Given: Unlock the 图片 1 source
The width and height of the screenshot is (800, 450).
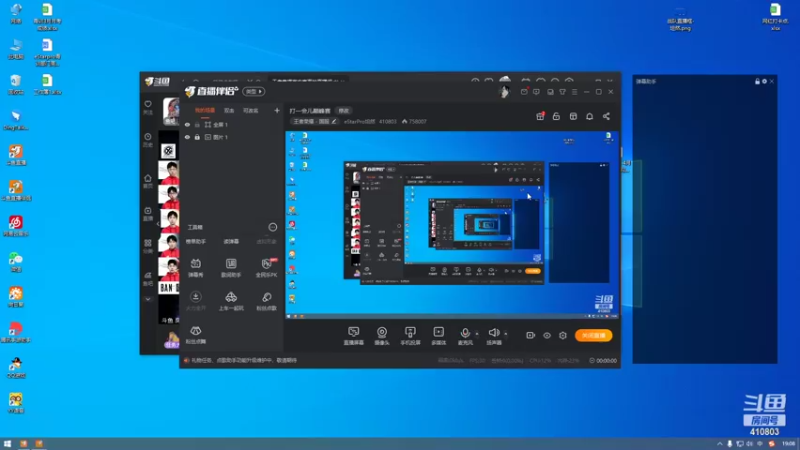Looking at the screenshot, I should [x=197, y=137].
